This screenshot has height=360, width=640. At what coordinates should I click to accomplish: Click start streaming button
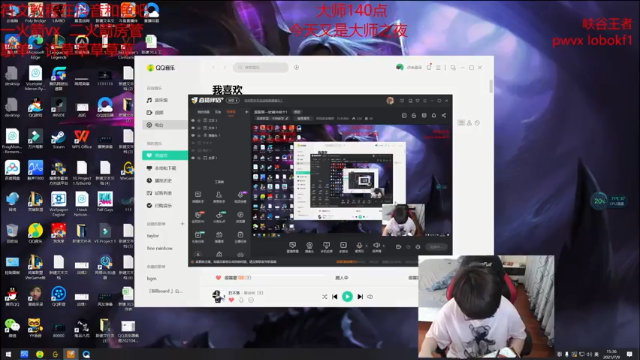tap(436, 247)
